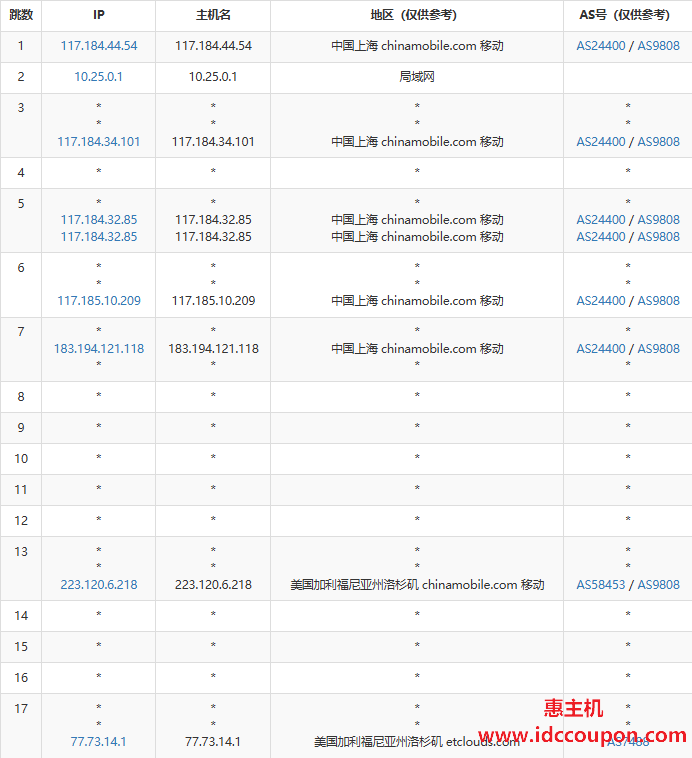692x758 pixels.
Task: Click the 10.25.0.1 IP link
Action: point(99,77)
